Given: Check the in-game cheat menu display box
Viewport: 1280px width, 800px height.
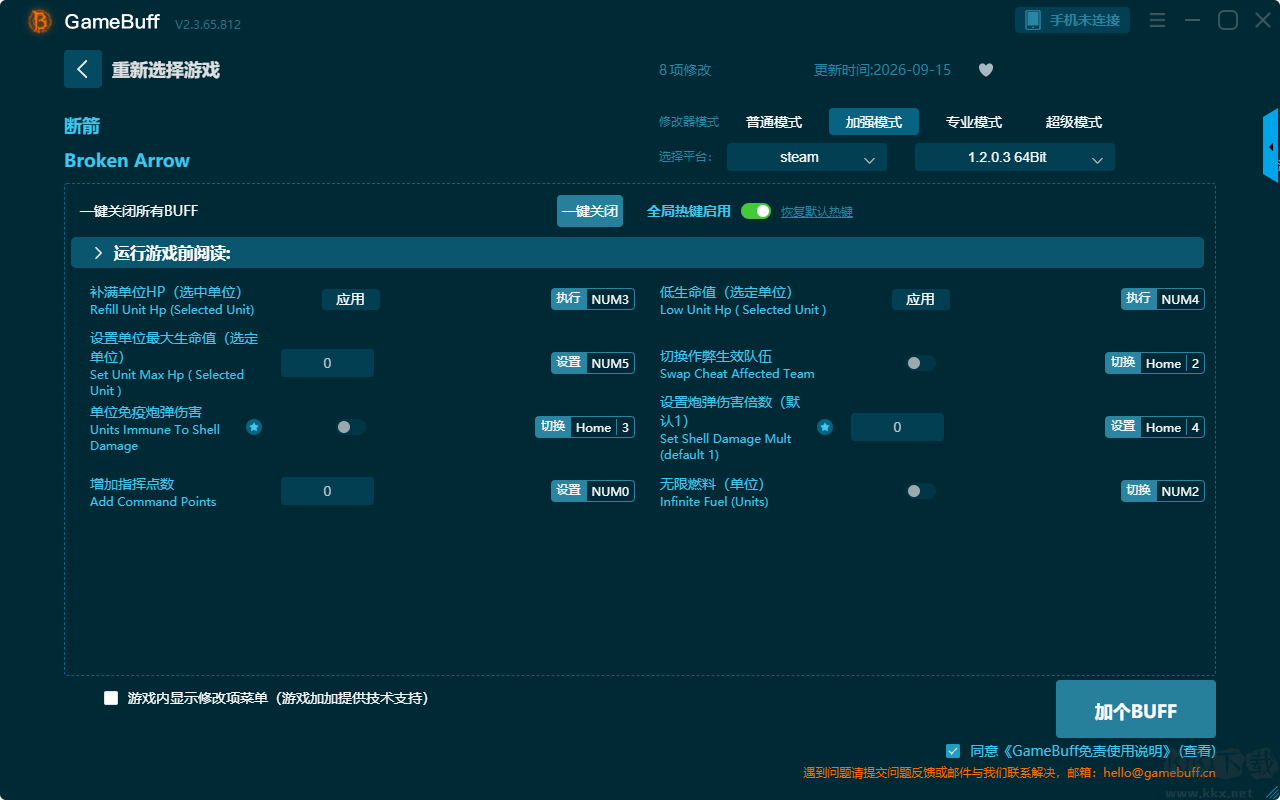Looking at the screenshot, I should 111,698.
